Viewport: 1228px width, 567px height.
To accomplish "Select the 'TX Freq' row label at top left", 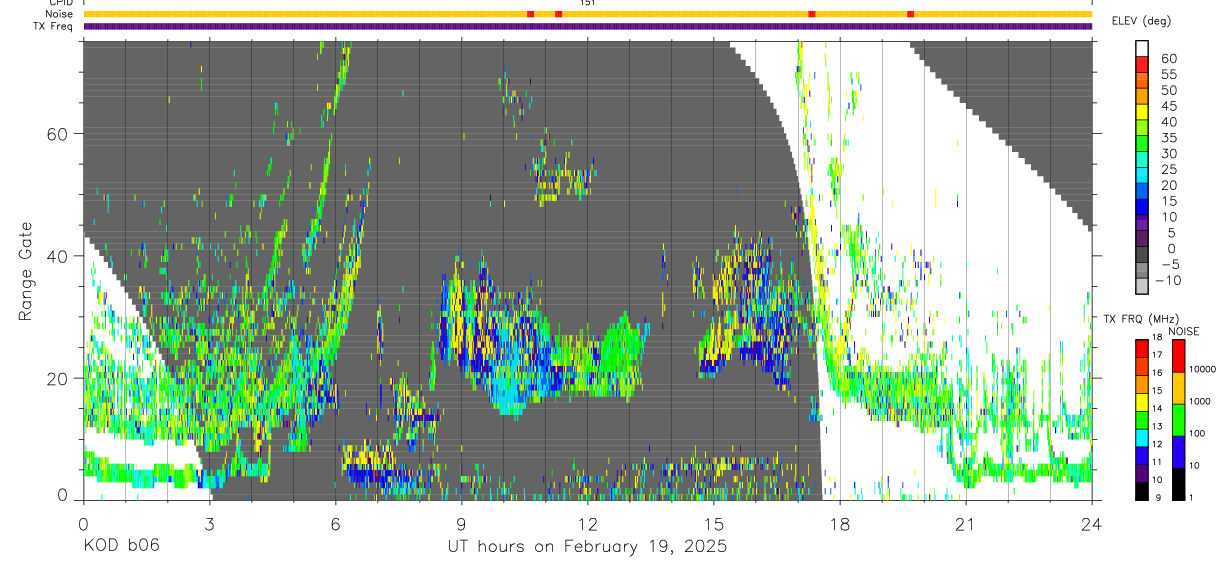I will (x=55, y=26).
